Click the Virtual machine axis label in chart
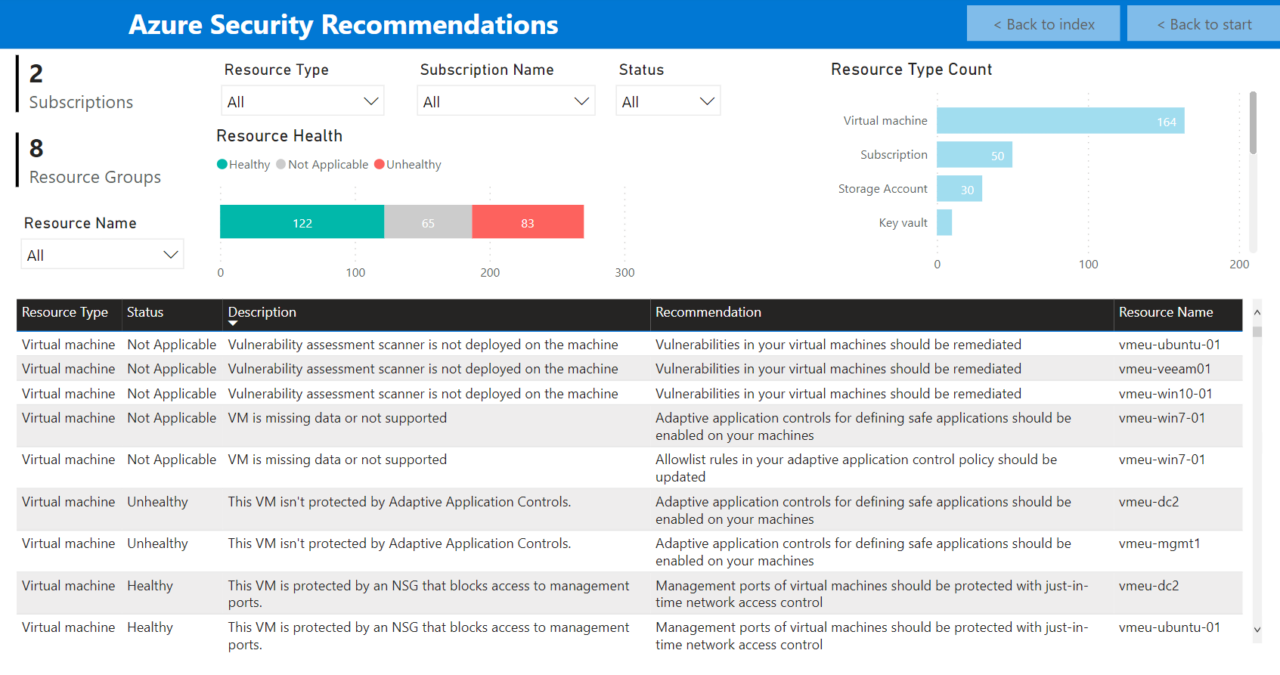1280x675 pixels. [x=885, y=121]
